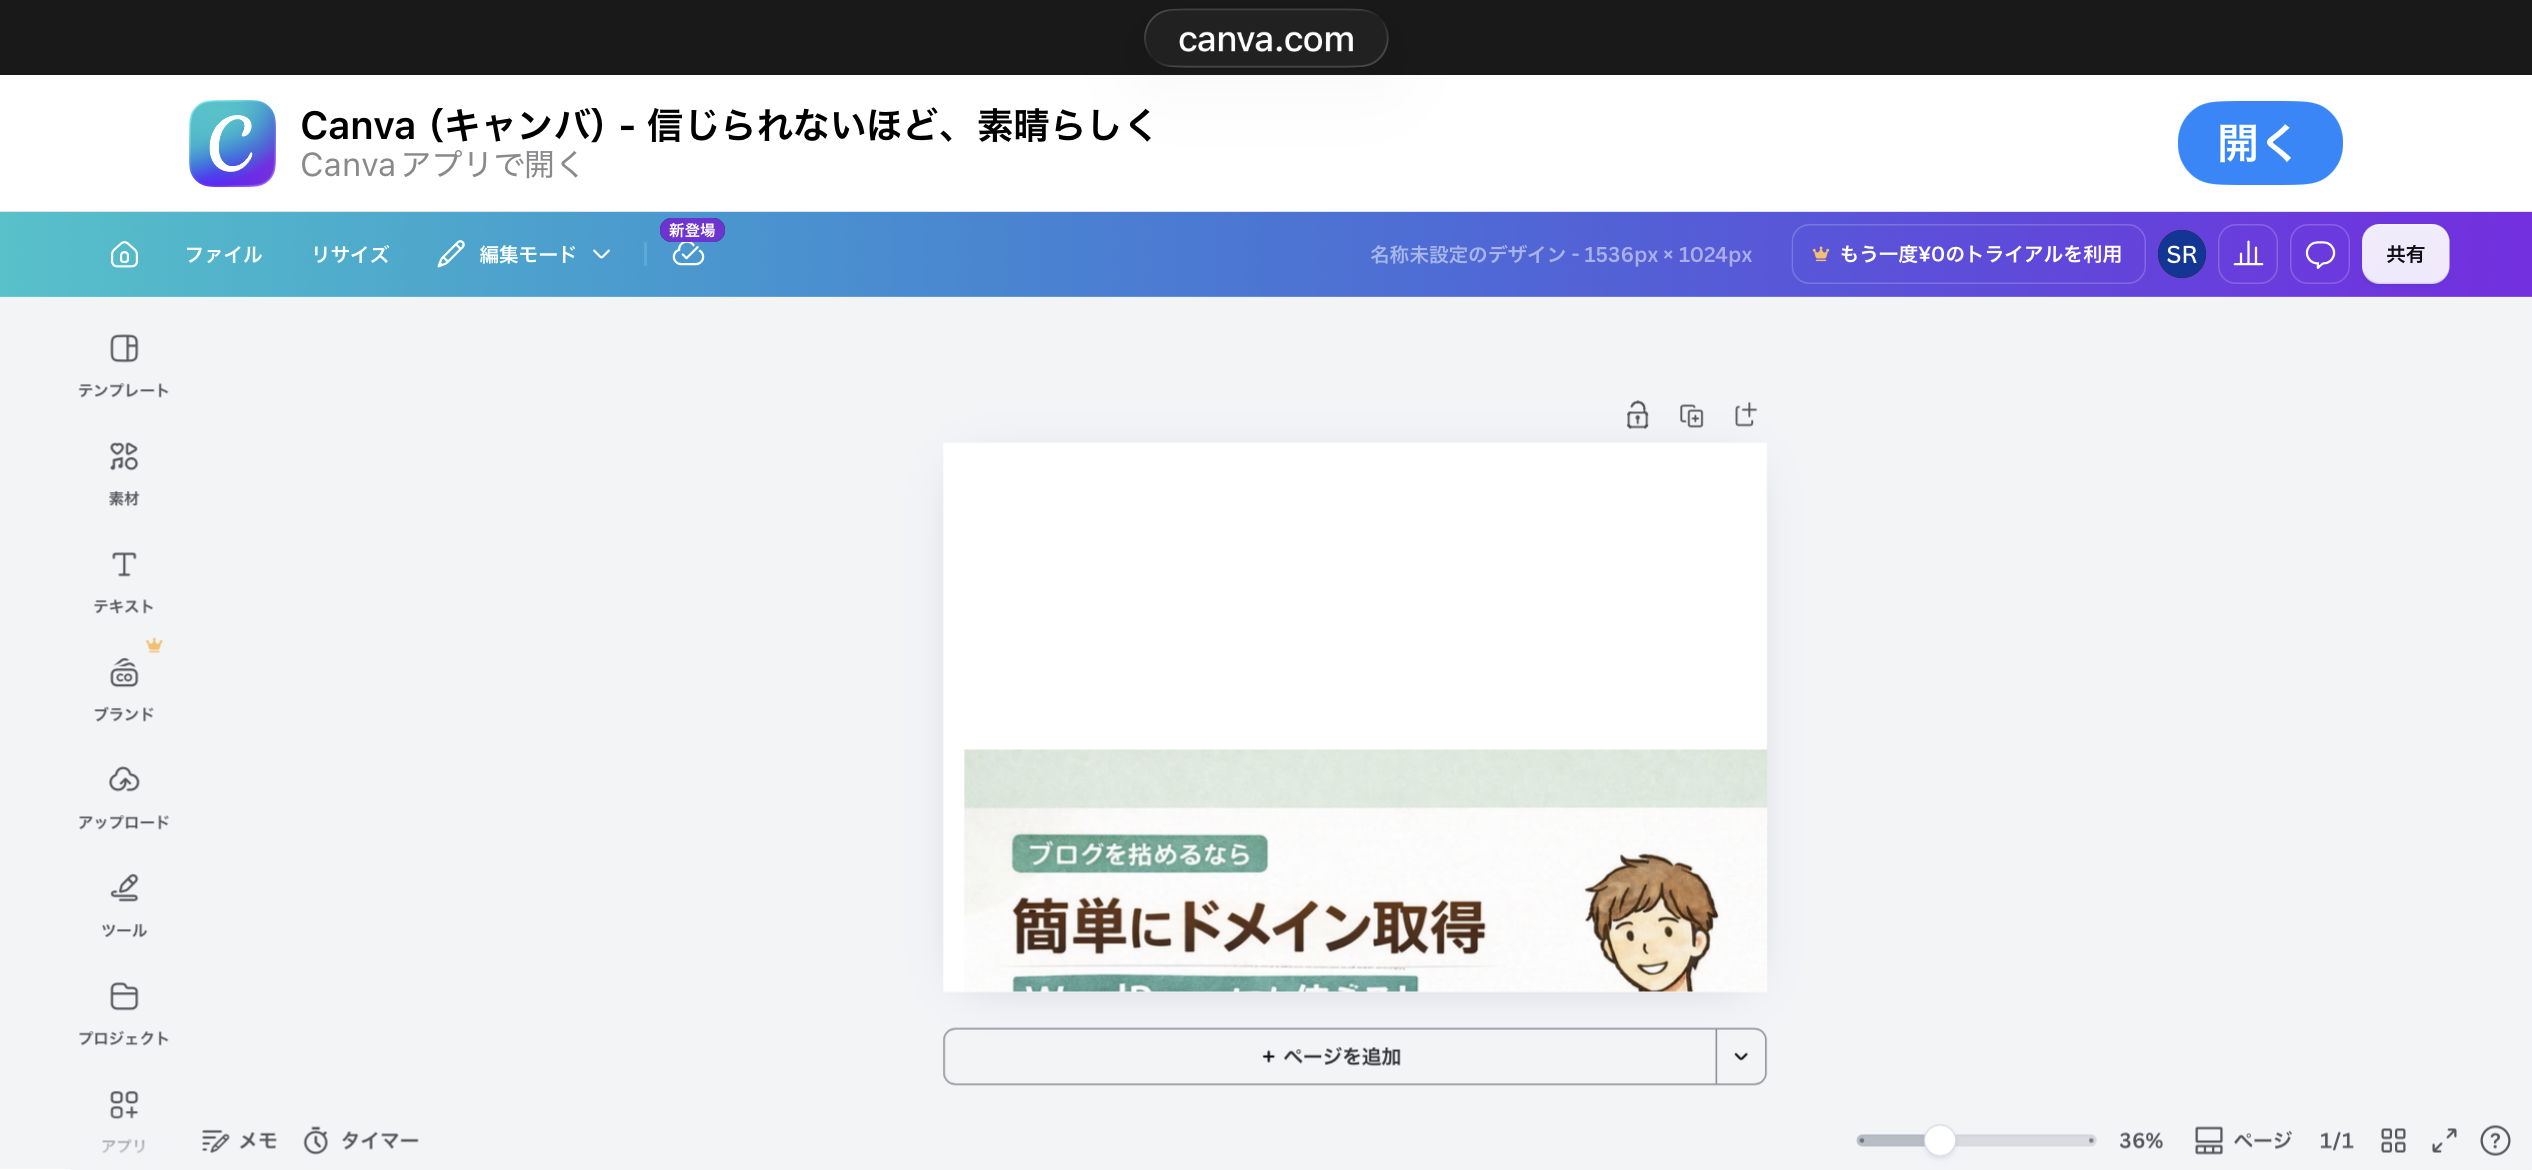Click もう一度¥0のトライアルを利用 button

pyautogui.click(x=1968, y=254)
